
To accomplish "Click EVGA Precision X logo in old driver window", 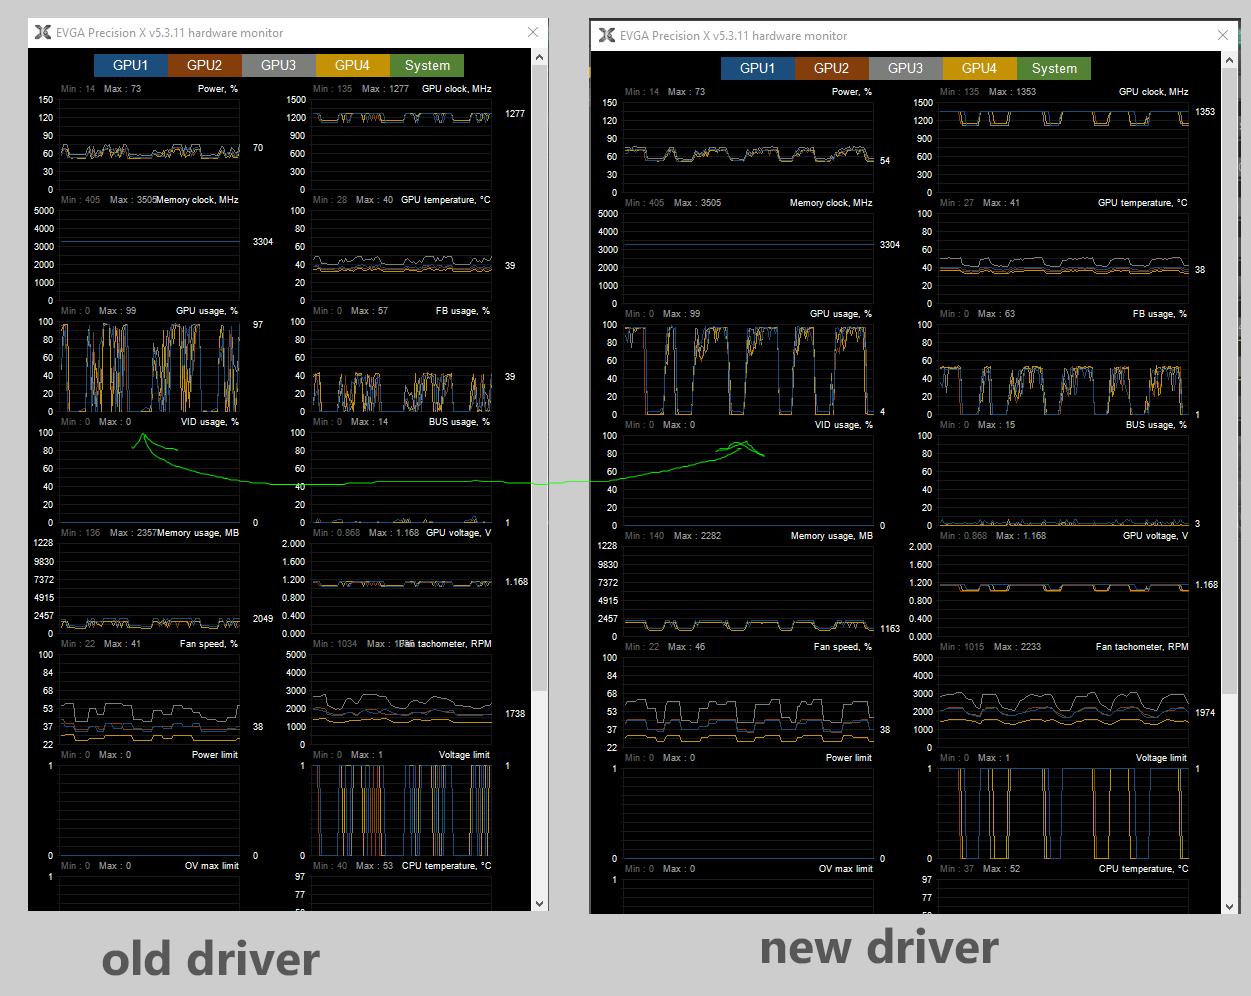I will 42,32.
